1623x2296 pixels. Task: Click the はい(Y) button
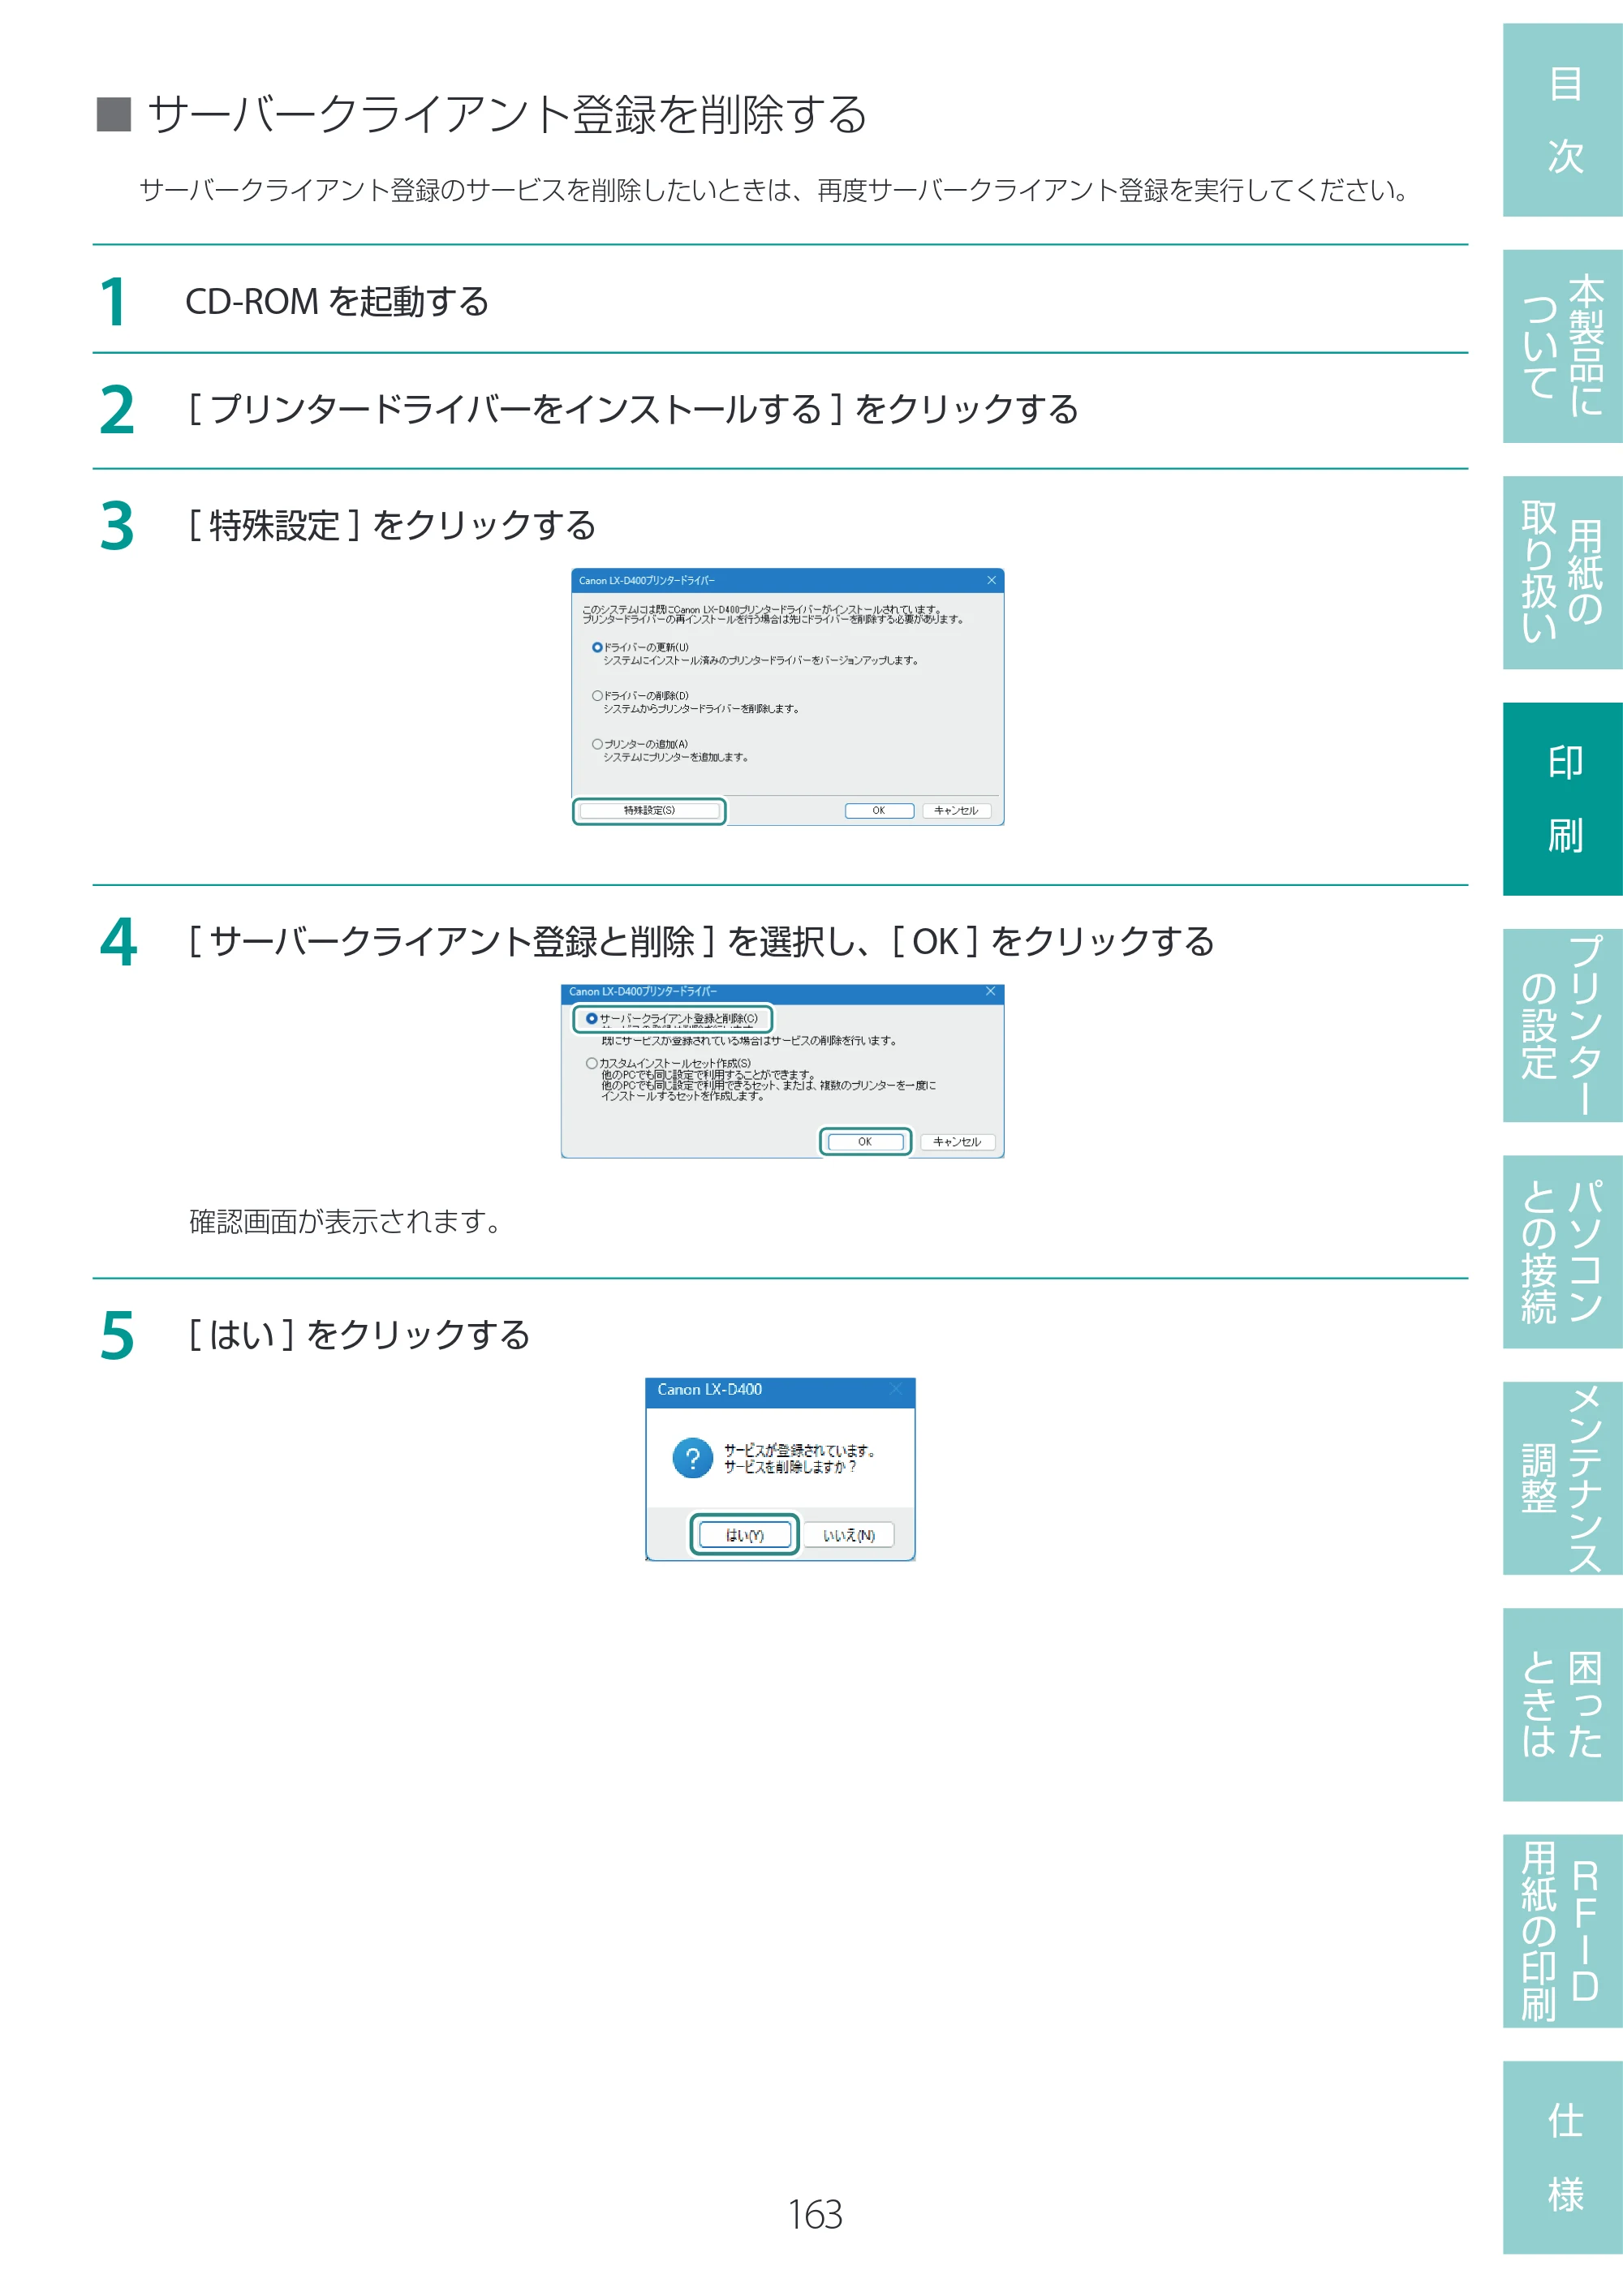pyautogui.click(x=744, y=1535)
